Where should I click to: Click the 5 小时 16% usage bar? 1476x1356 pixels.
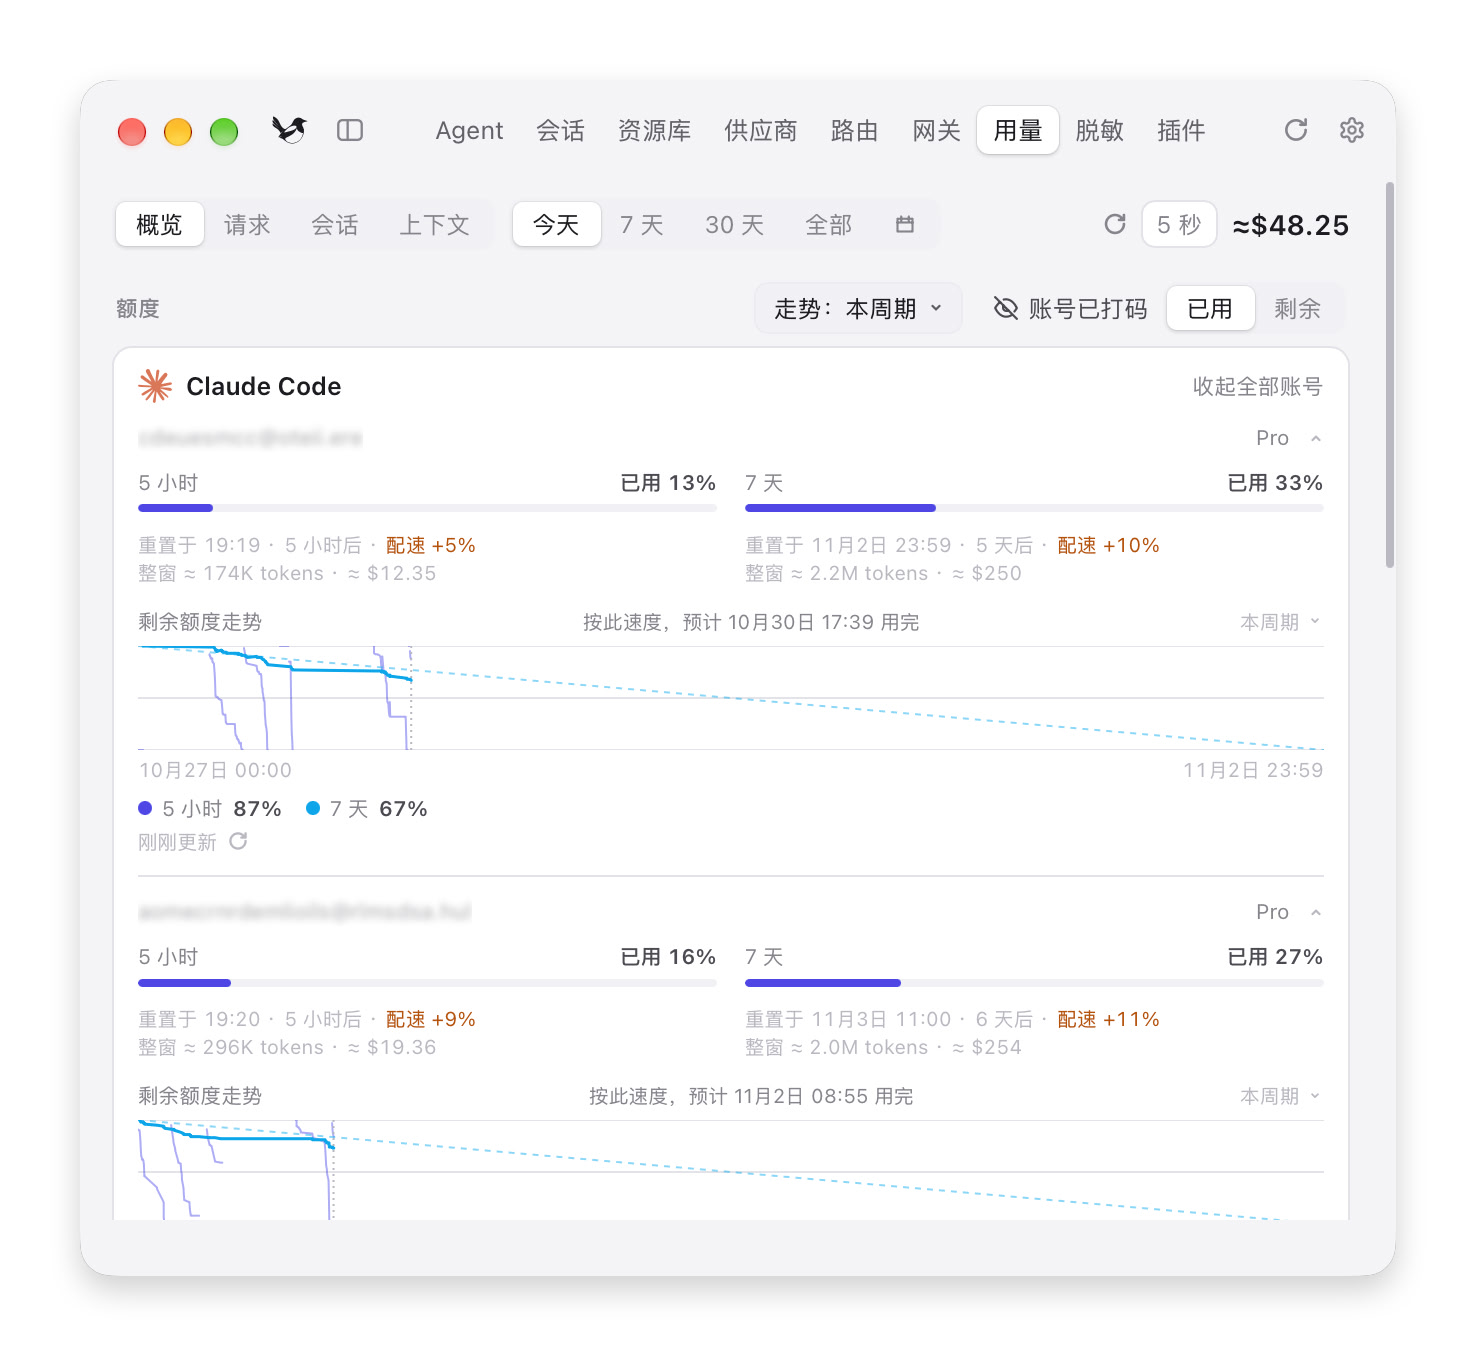pos(427,983)
